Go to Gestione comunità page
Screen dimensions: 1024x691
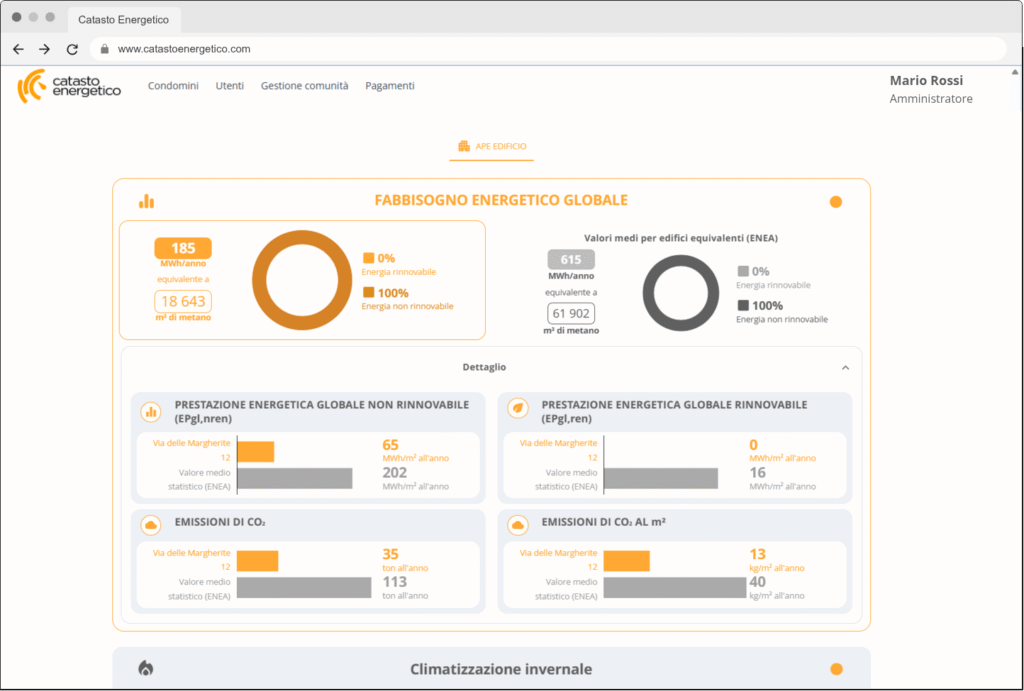click(x=304, y=86)
